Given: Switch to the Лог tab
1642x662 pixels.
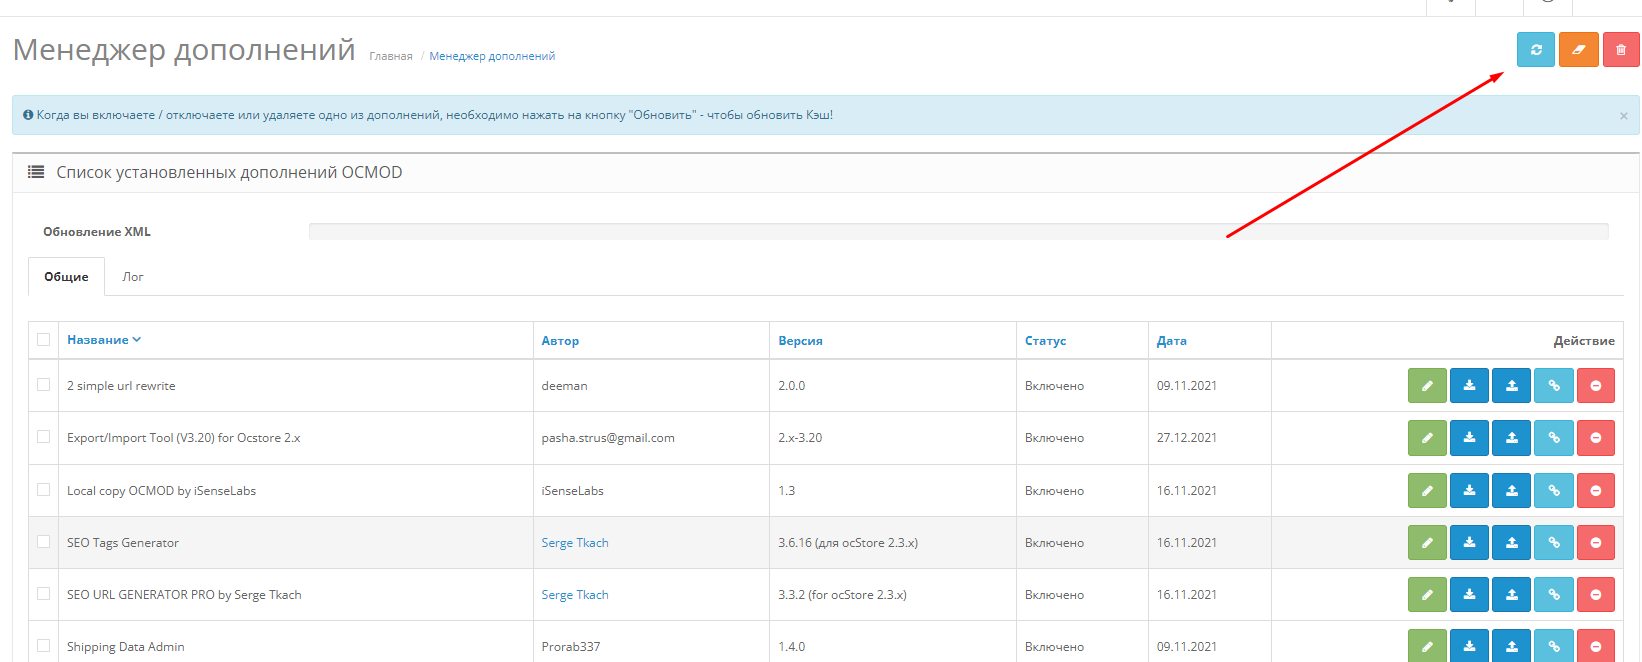Looking at the screenshot, I should [x=133, y=277].
